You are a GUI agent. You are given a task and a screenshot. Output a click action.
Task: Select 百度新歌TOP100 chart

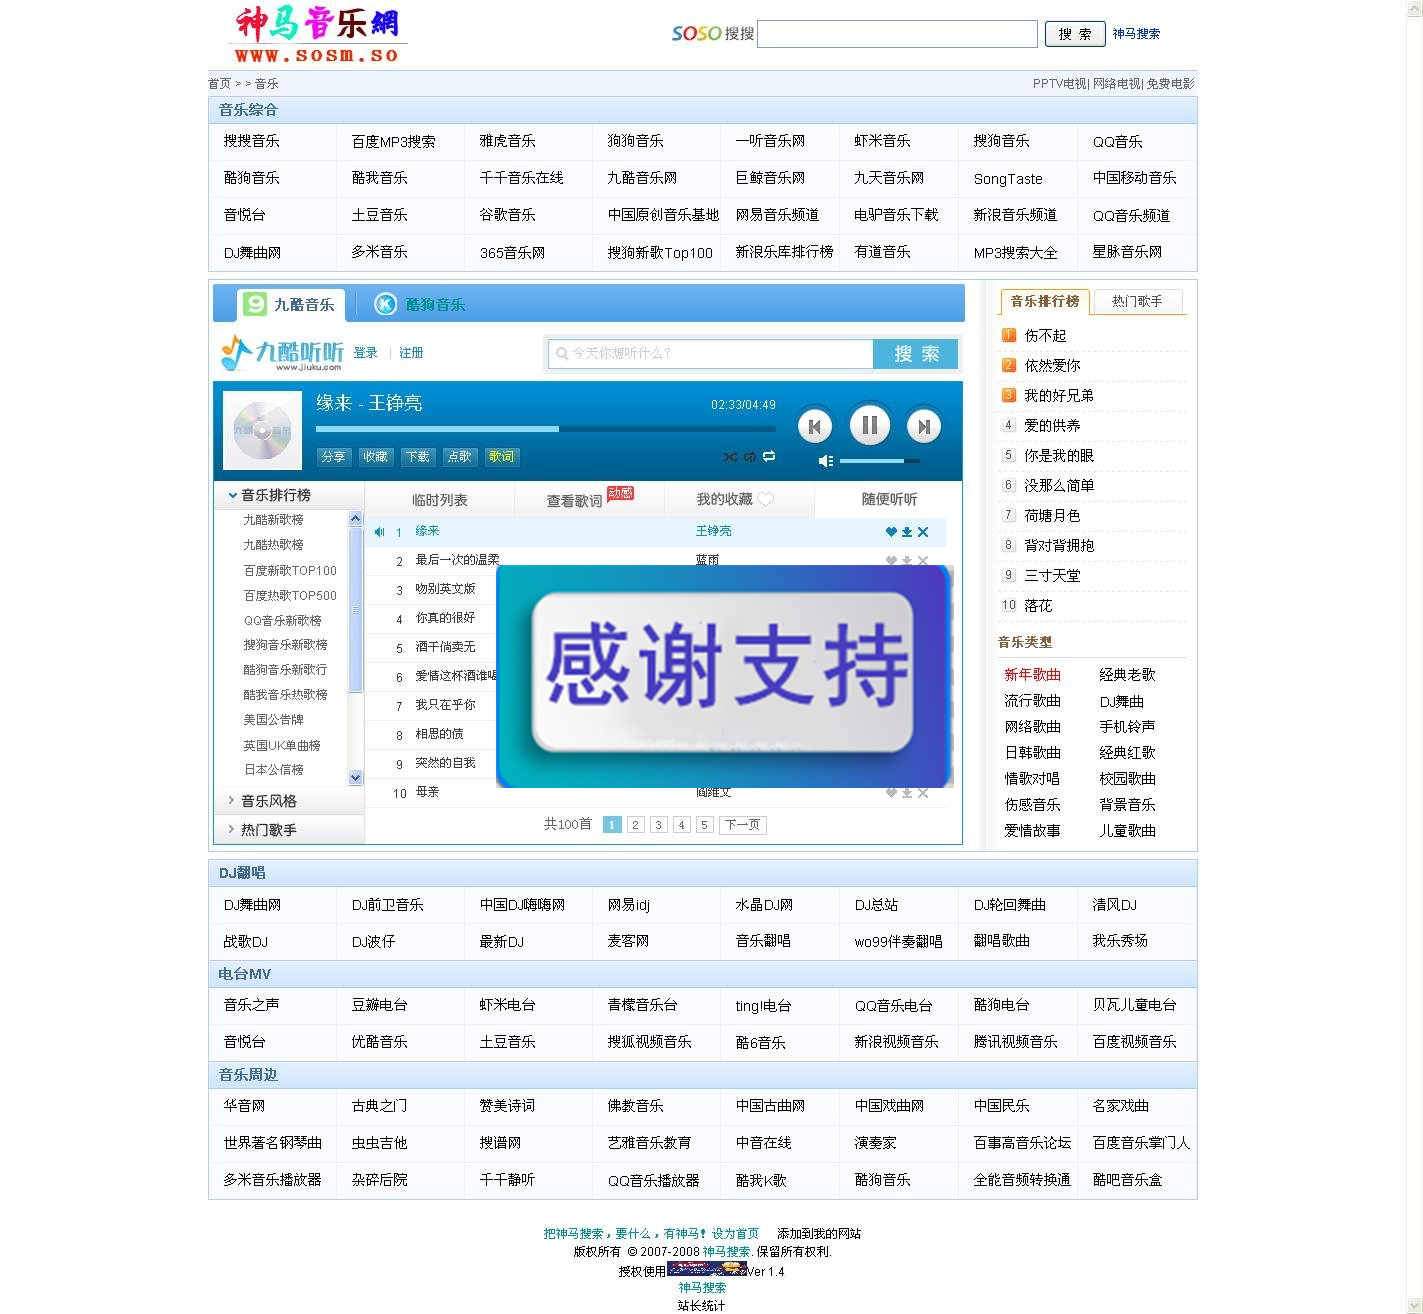pos(290,571)
